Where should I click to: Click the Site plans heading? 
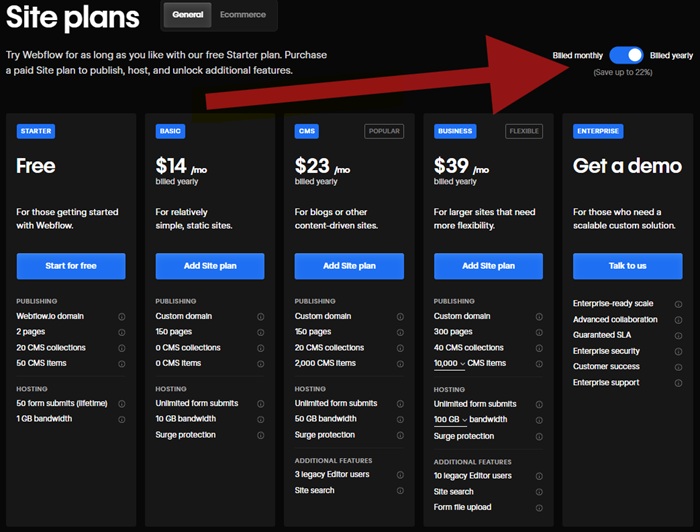click(73, 18)
